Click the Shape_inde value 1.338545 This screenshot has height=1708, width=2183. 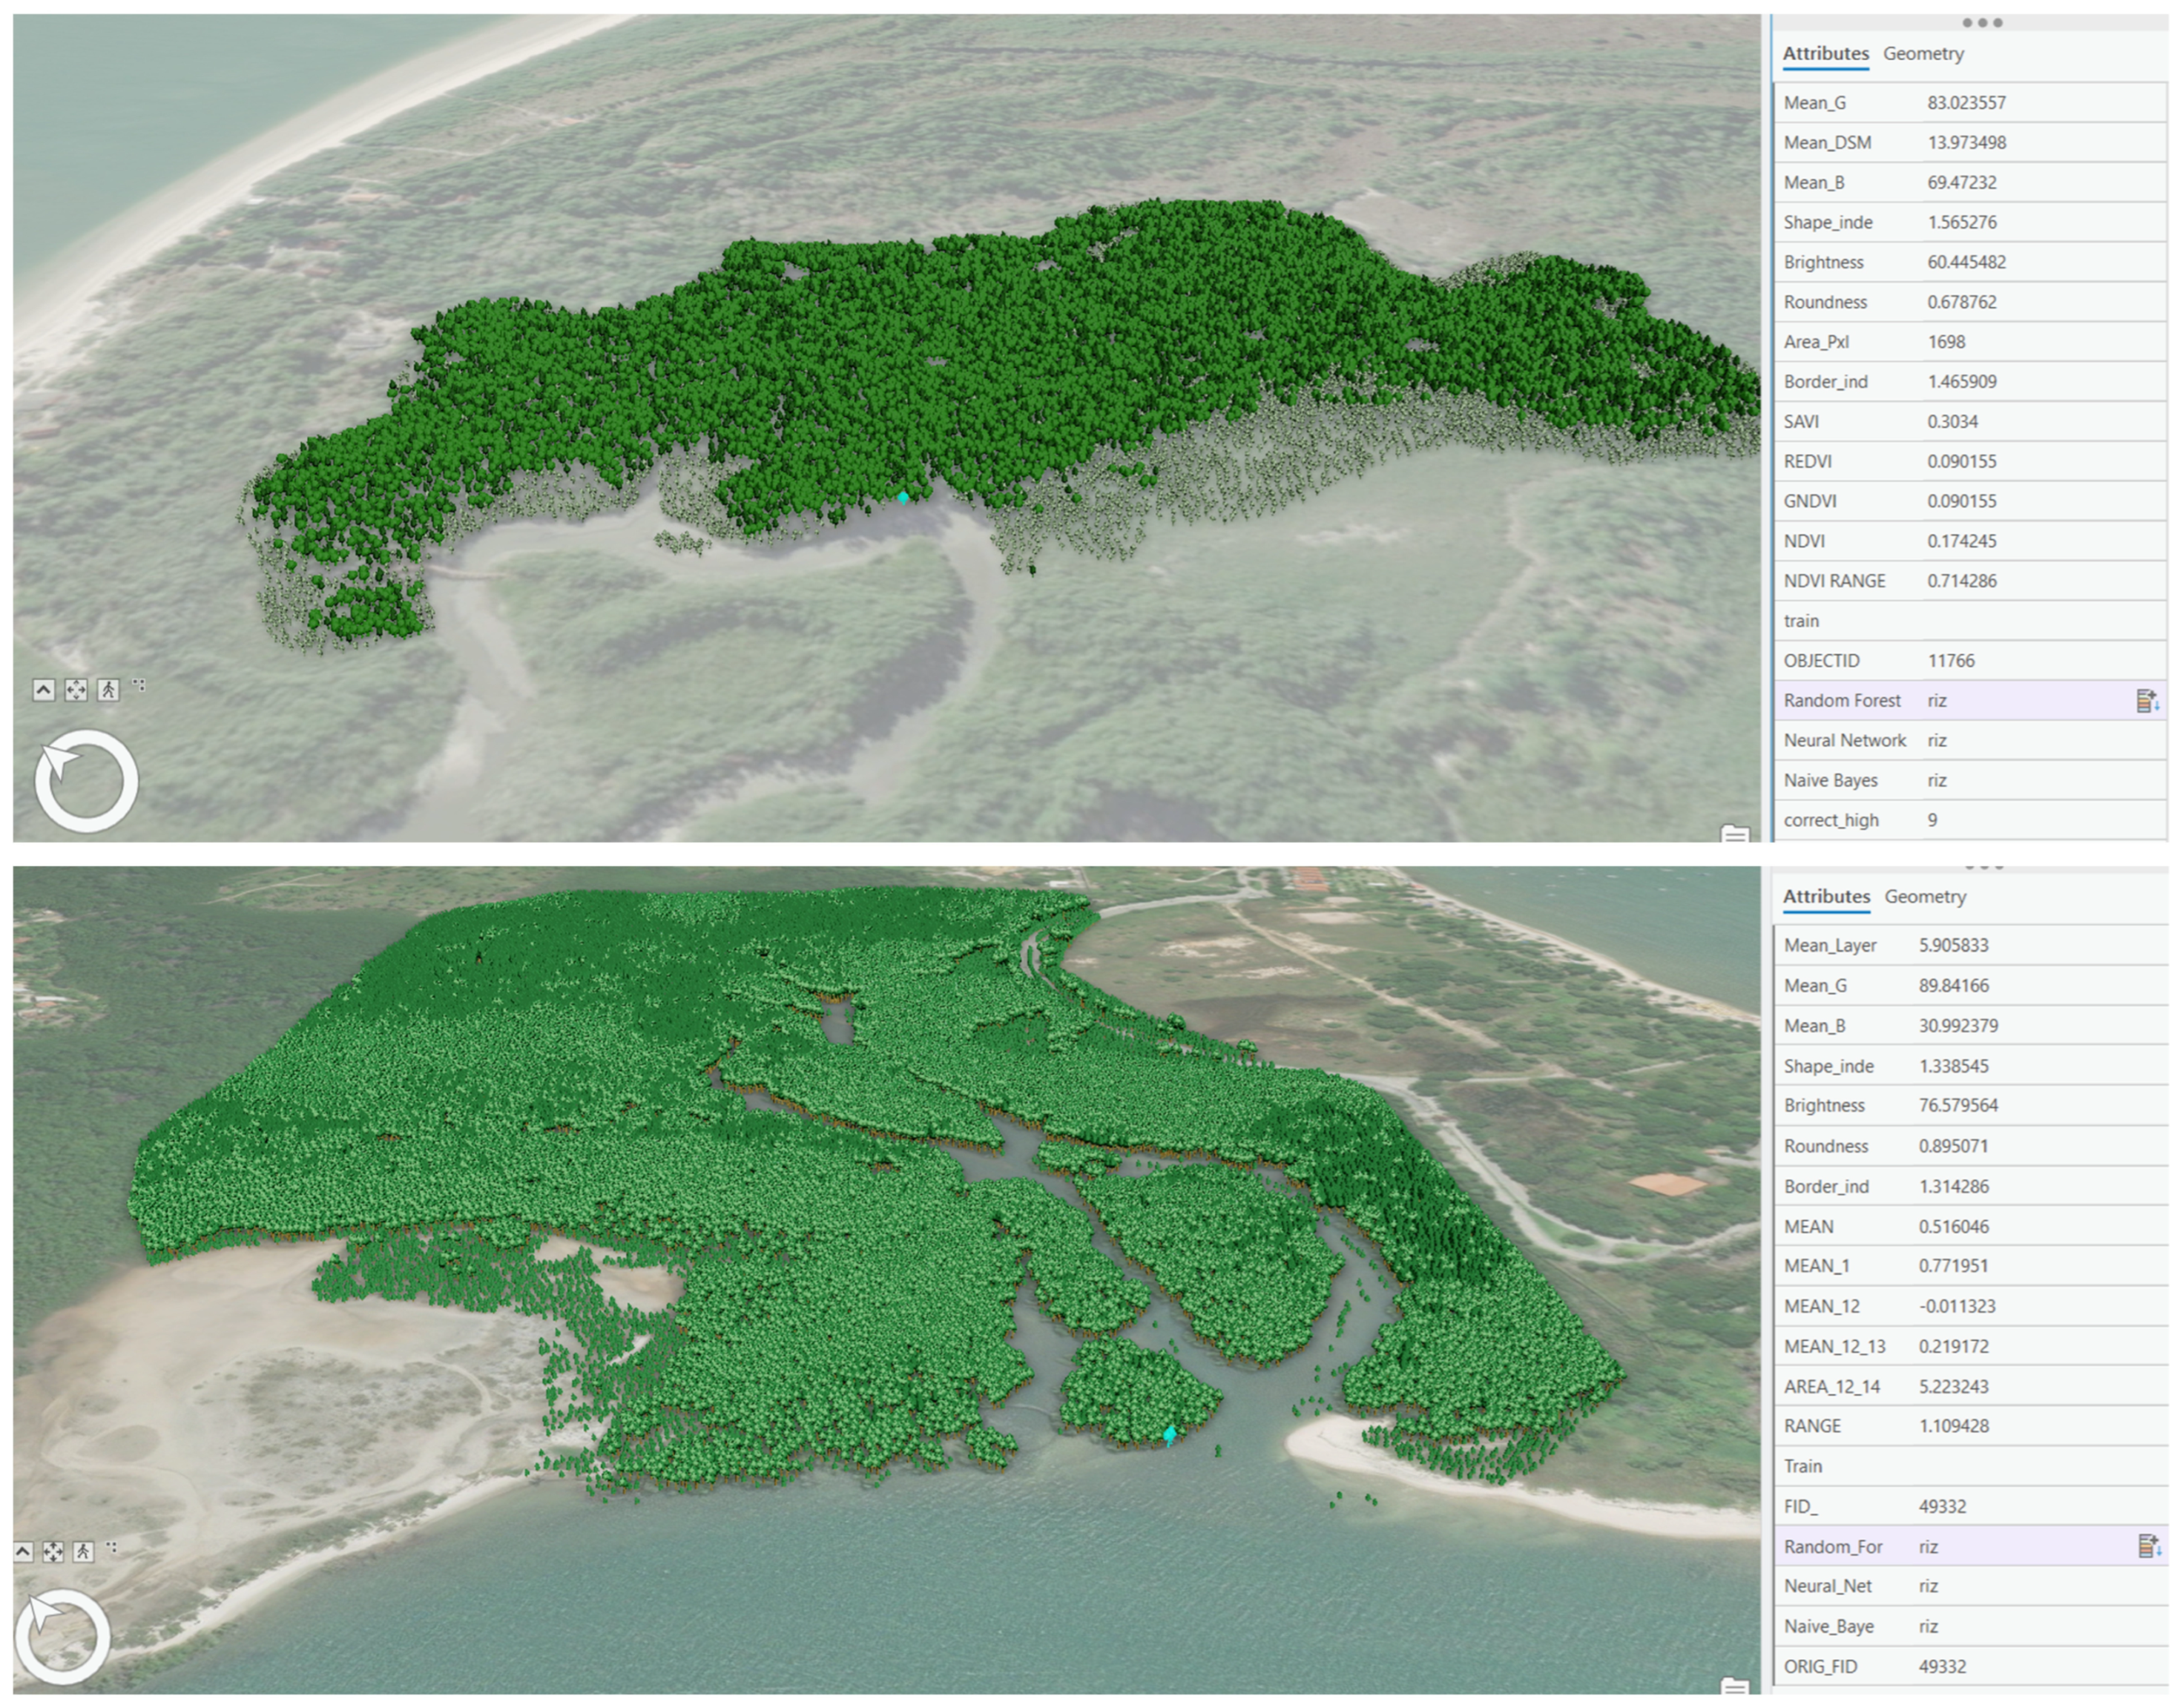1953,1066
